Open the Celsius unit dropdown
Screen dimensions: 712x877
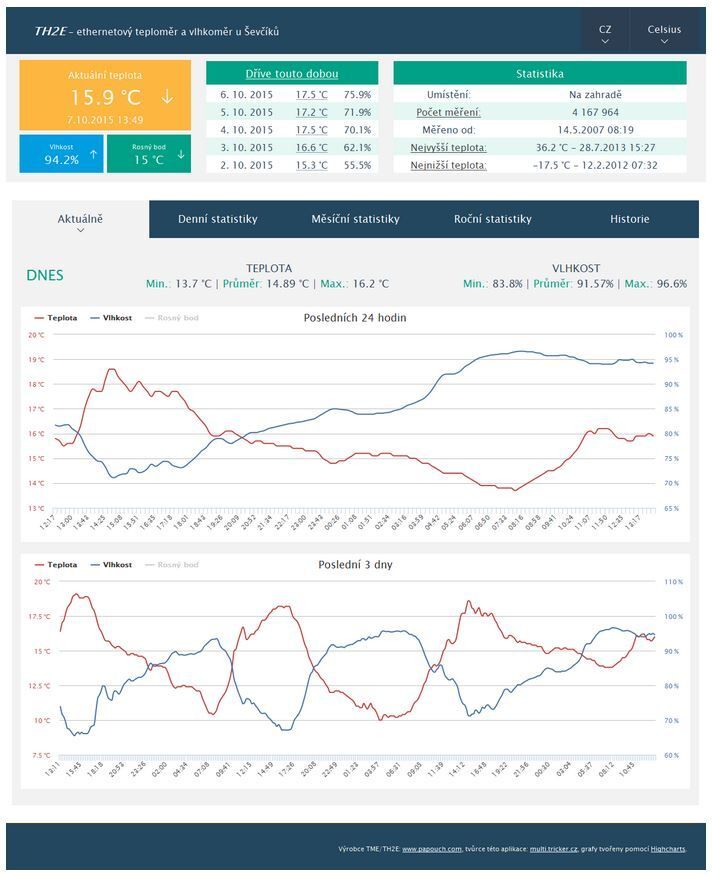point(664,33)
